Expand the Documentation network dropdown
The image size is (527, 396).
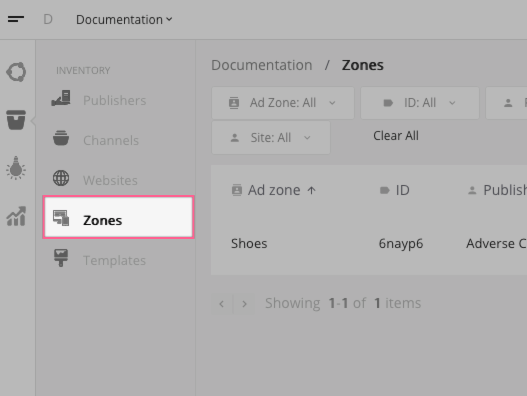click(x=124, y=19)
